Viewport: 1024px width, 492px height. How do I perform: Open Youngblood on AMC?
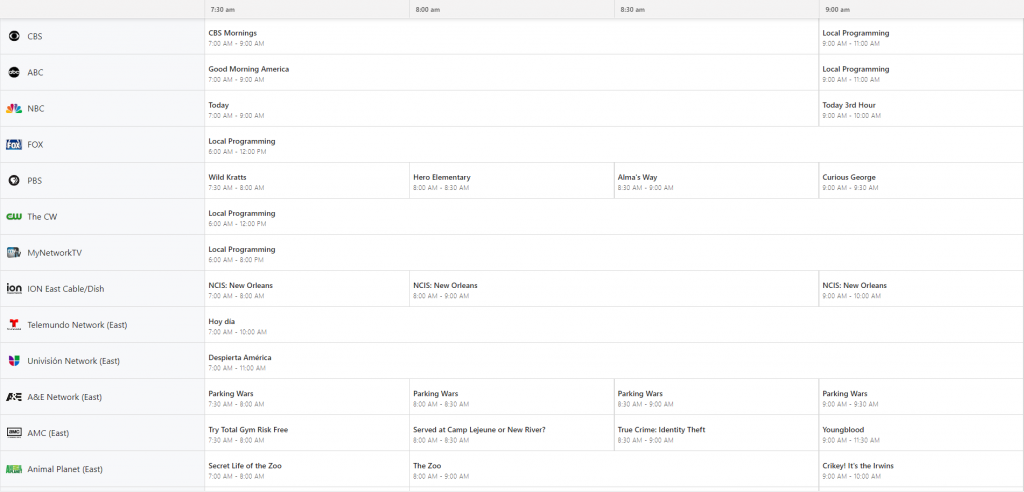[921, 433]
